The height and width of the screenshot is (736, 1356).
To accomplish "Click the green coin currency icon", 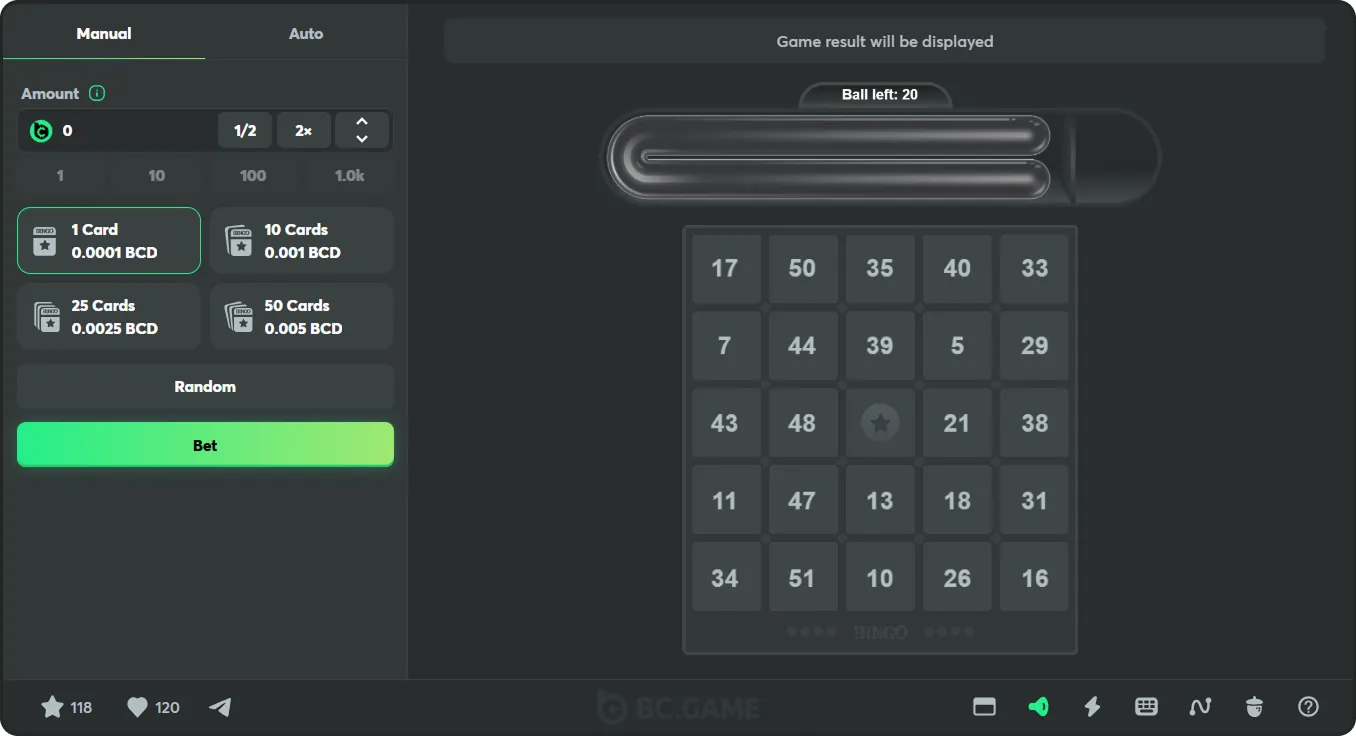I will (41, 131).
